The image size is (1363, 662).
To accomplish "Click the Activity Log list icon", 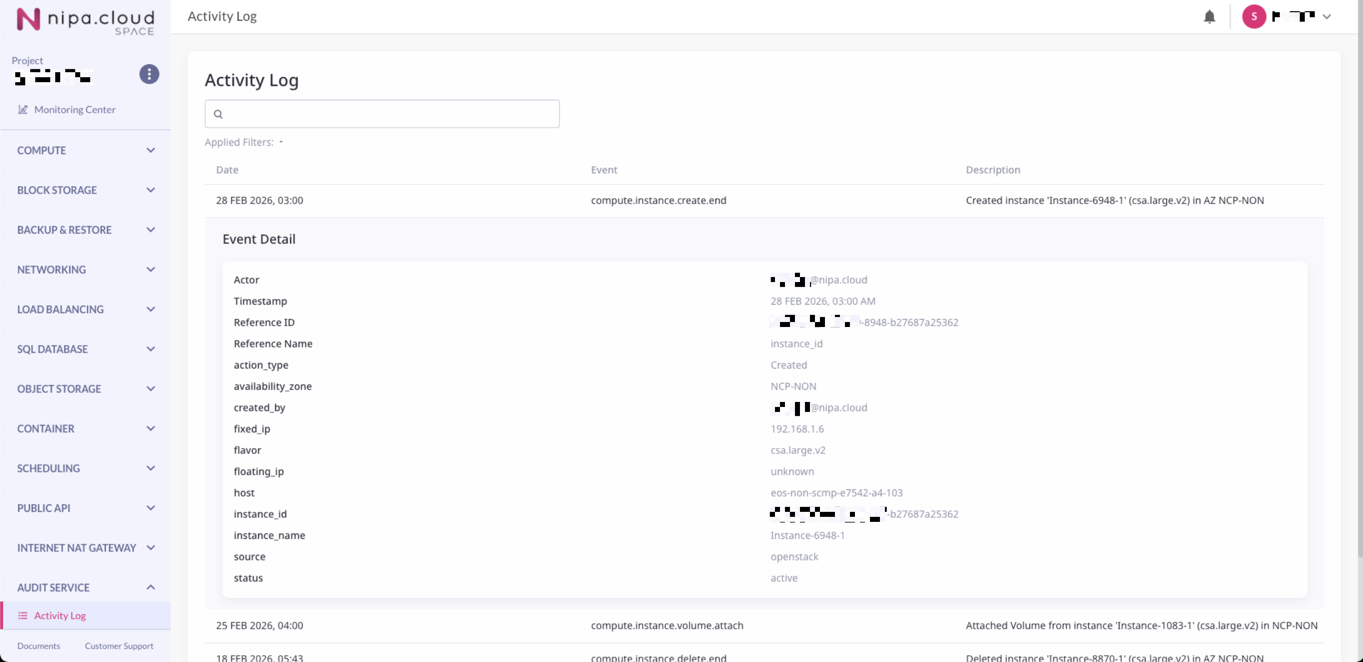I will coord(23,616).
